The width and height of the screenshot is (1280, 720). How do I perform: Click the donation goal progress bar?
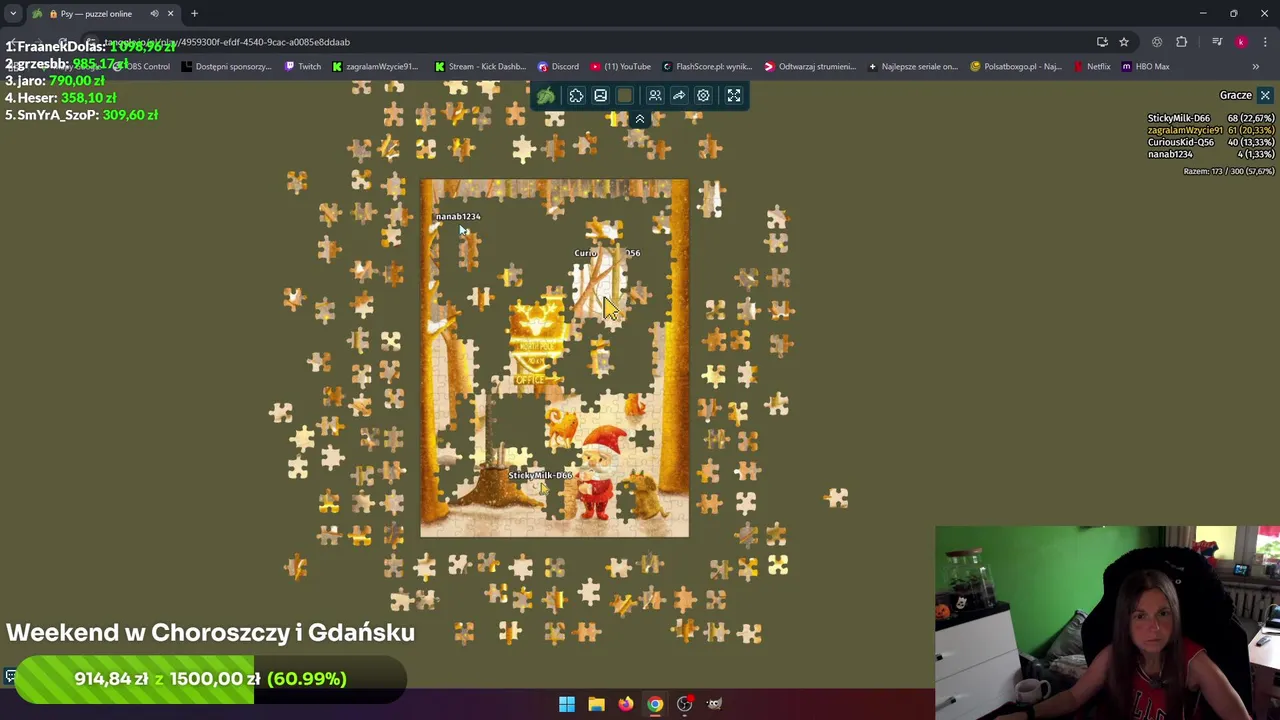point(210,679)
